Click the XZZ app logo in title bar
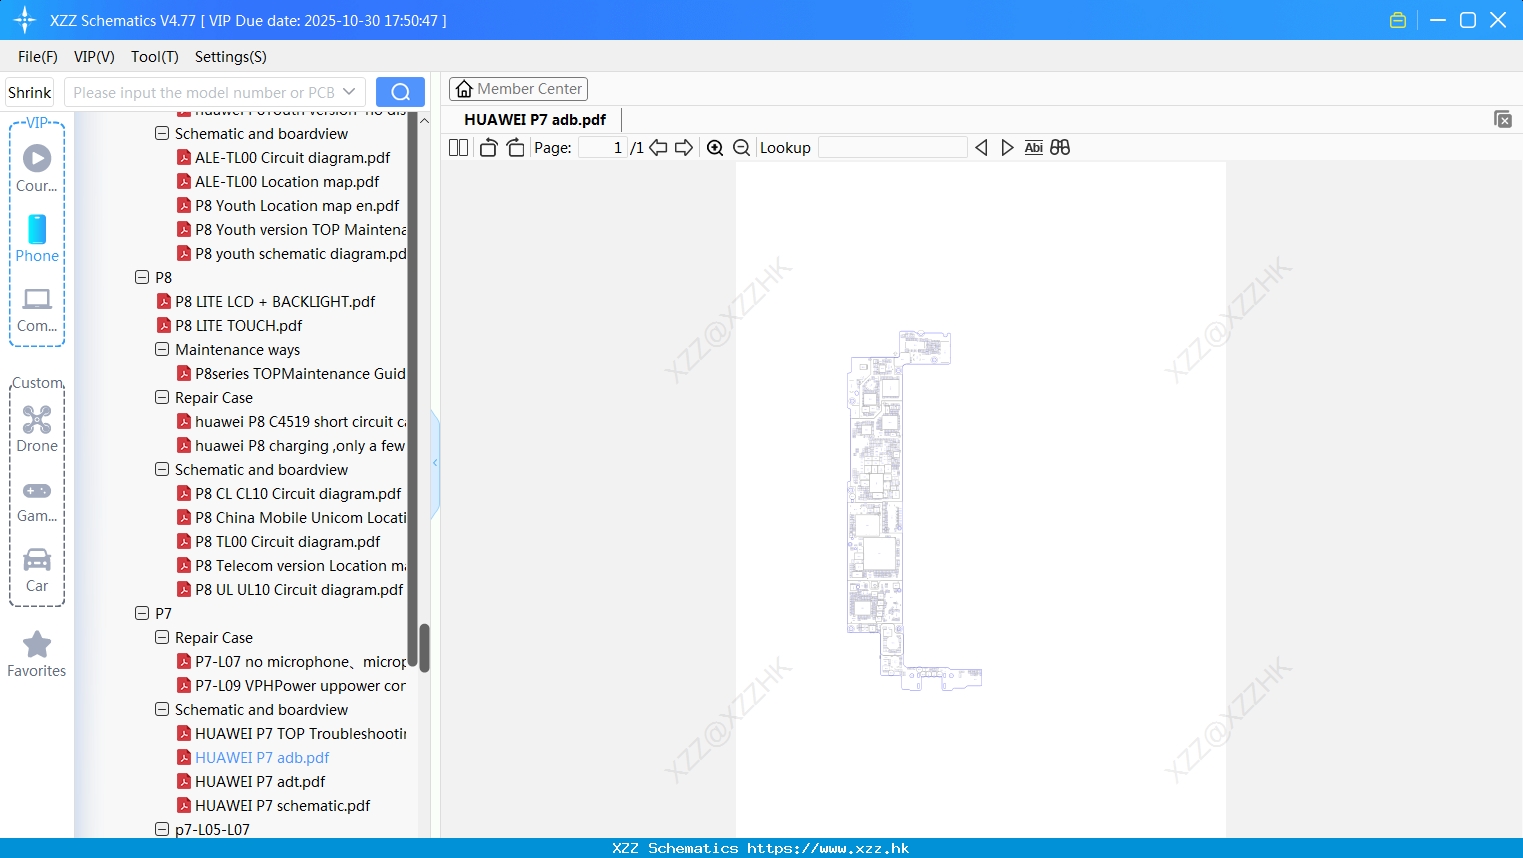 pyautogui.click(x=25, y=20)
